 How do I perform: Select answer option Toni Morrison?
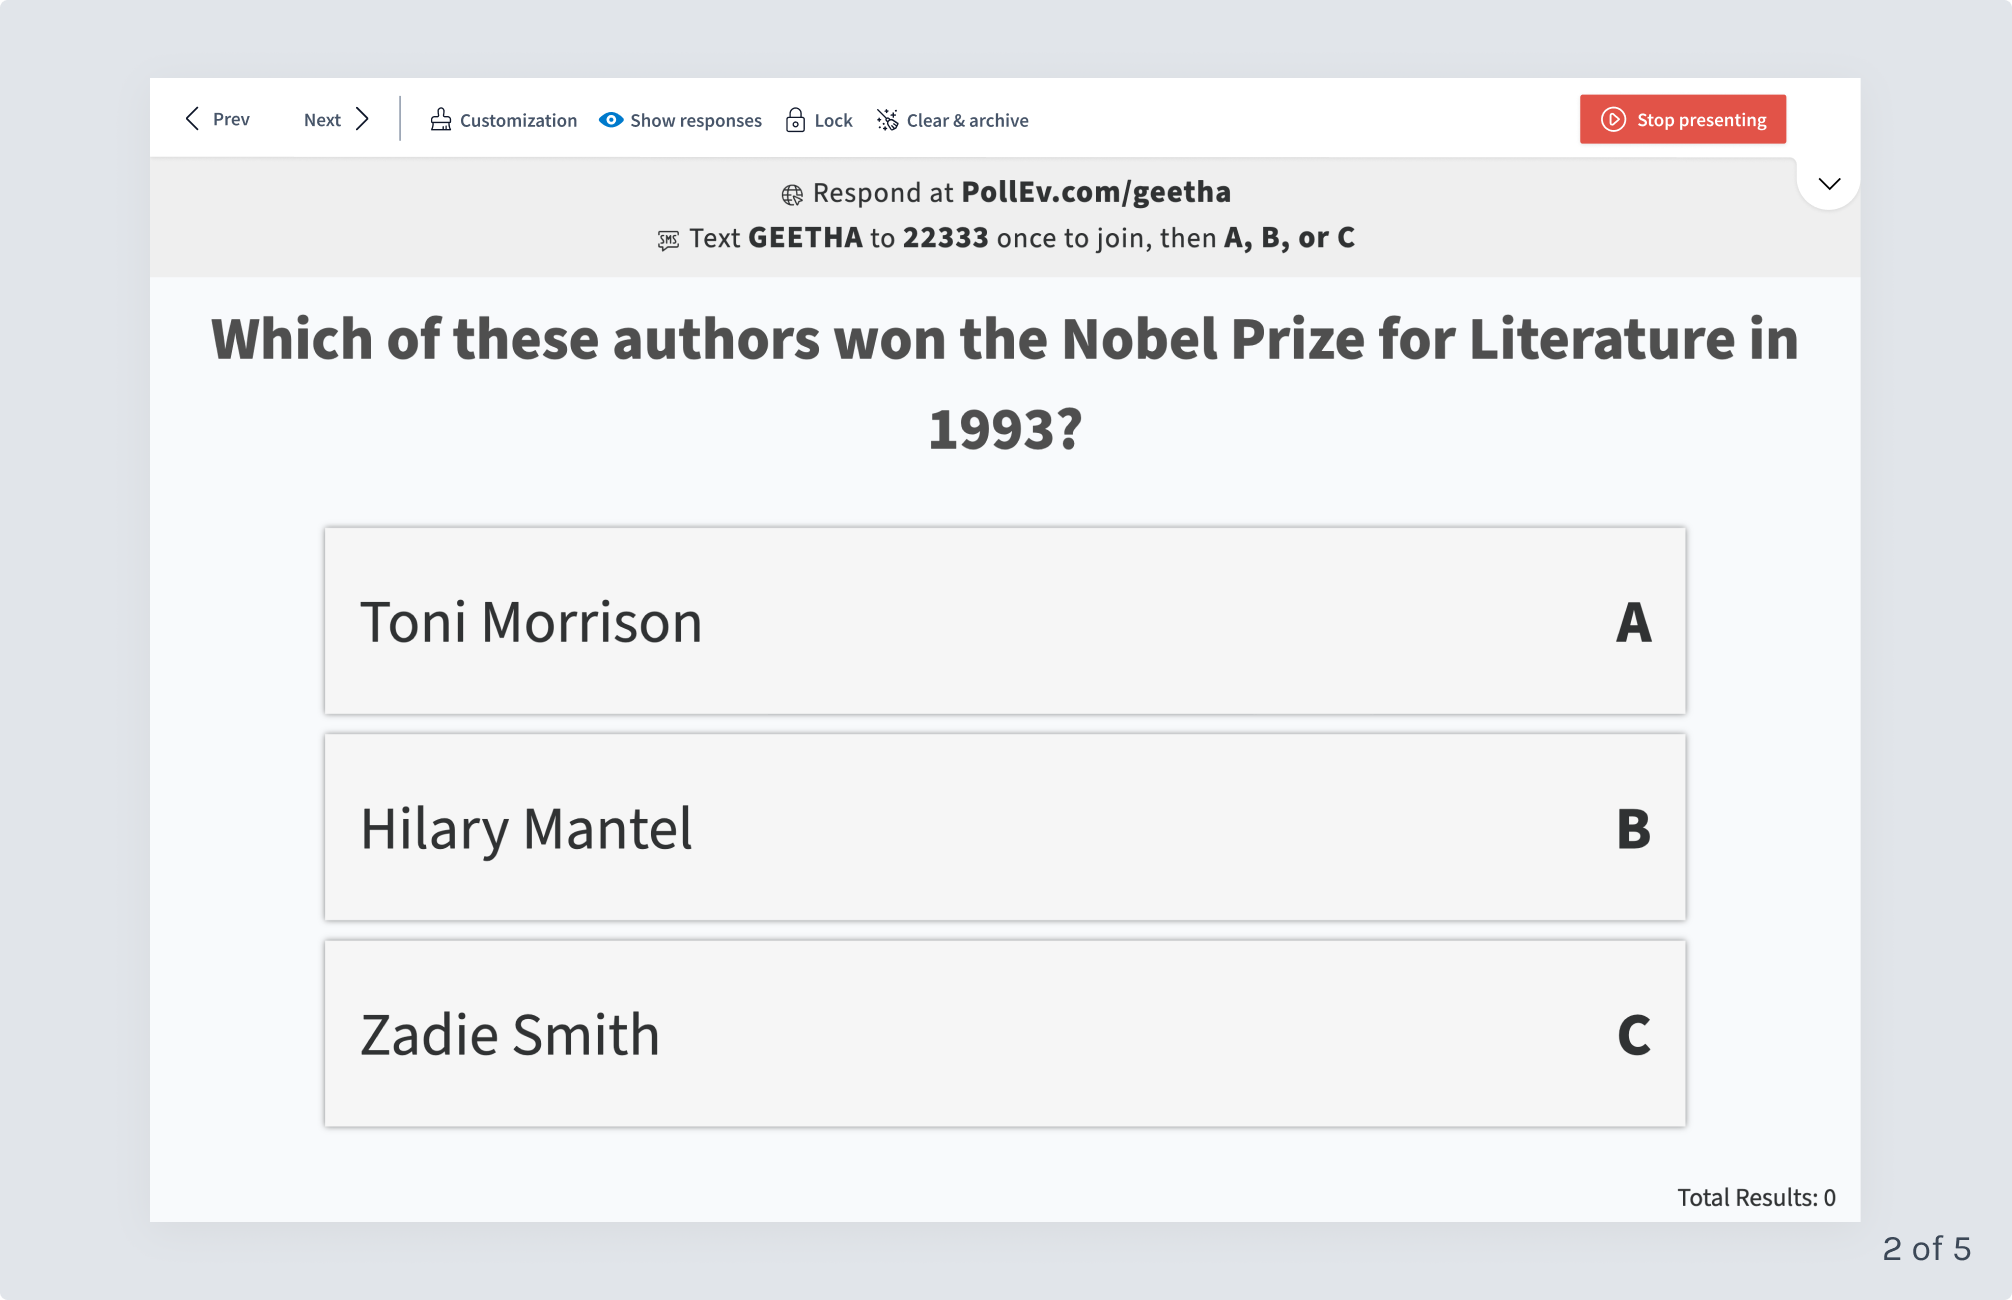click(x=1005, y=621)
